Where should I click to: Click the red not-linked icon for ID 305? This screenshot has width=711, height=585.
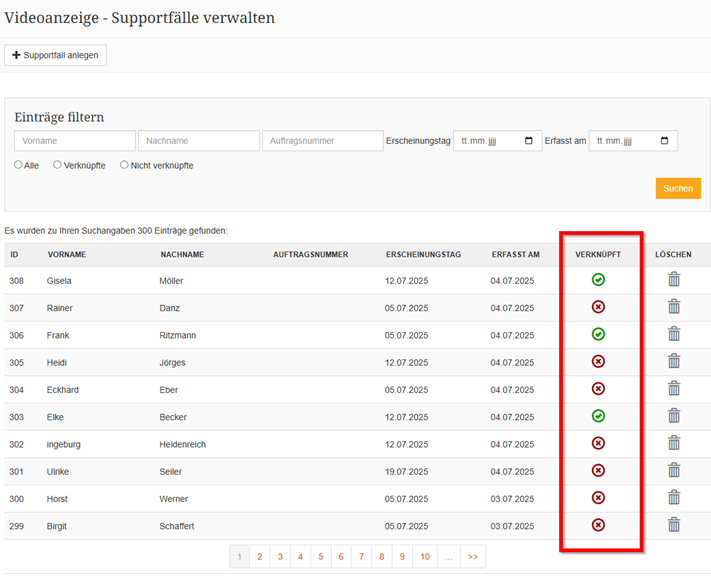[x=598, y=361]
